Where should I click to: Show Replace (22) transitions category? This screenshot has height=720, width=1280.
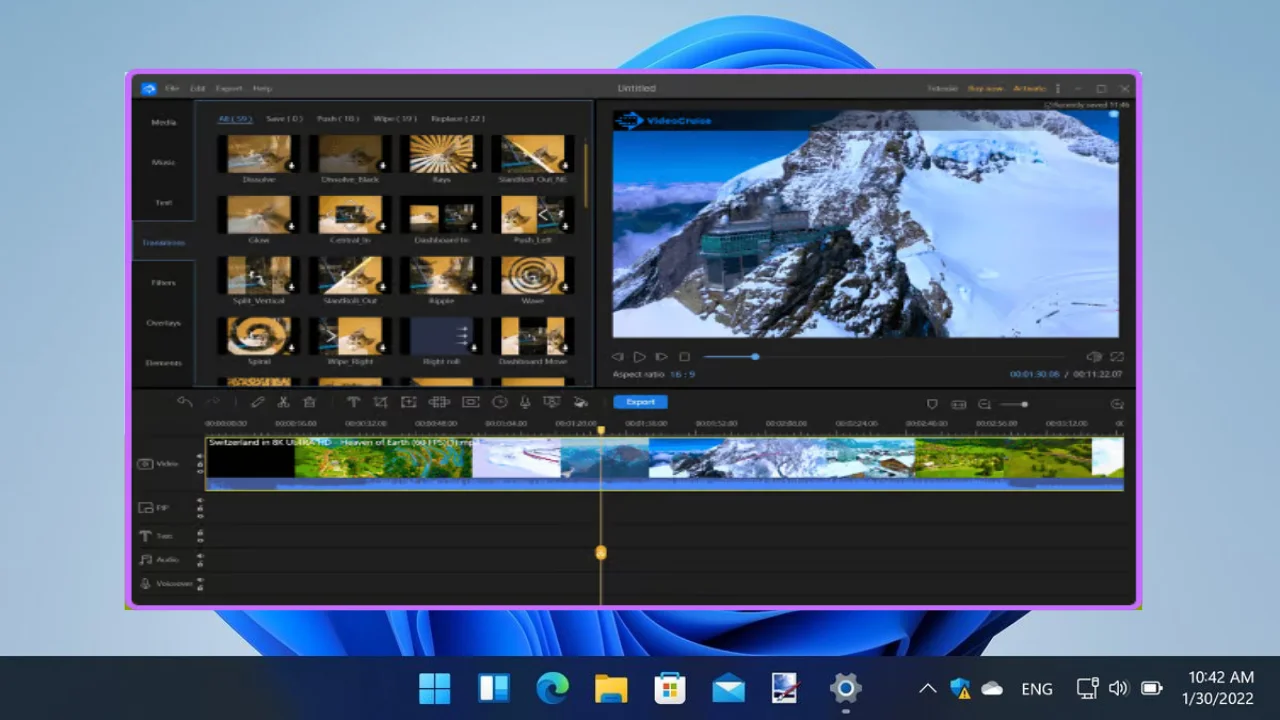tap(458, 119)
